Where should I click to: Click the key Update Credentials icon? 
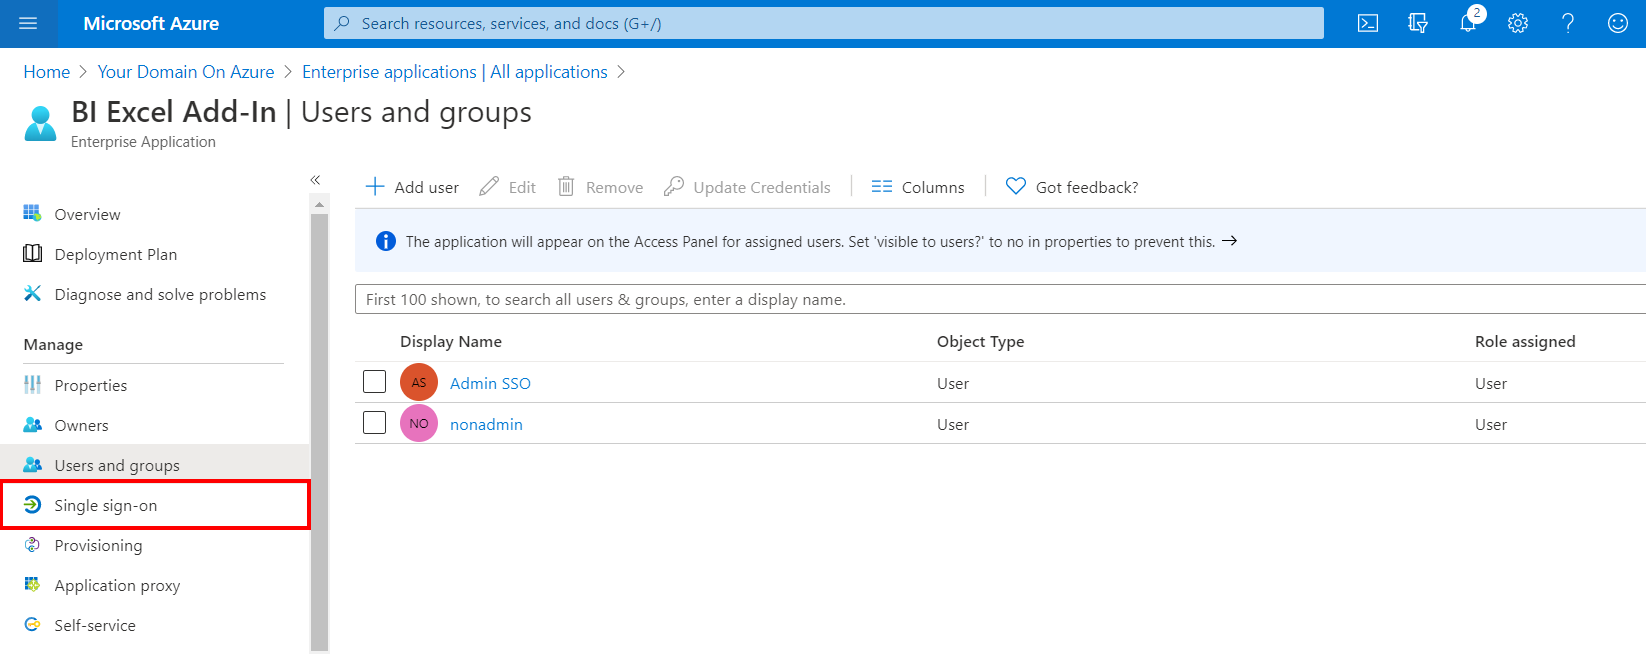click(x=674, y=186)
